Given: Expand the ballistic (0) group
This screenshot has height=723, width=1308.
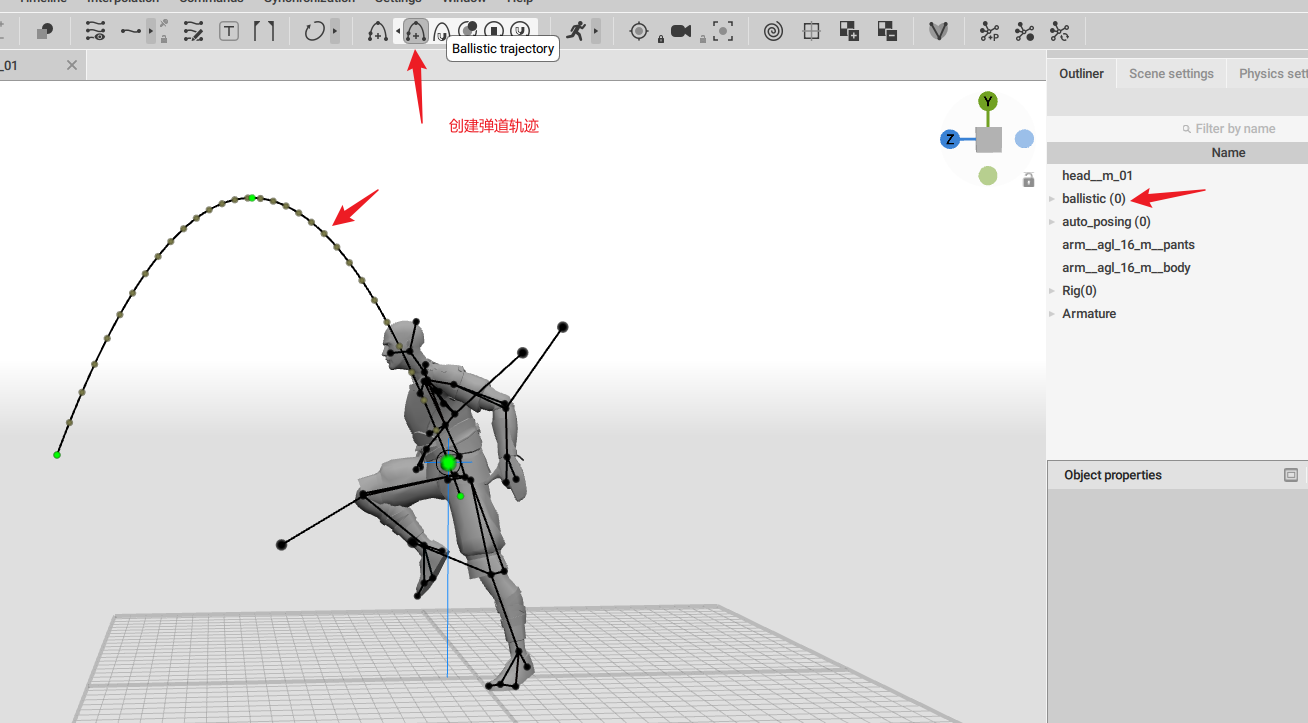Looking at the screenshot, I should (x=1052, y=199).
